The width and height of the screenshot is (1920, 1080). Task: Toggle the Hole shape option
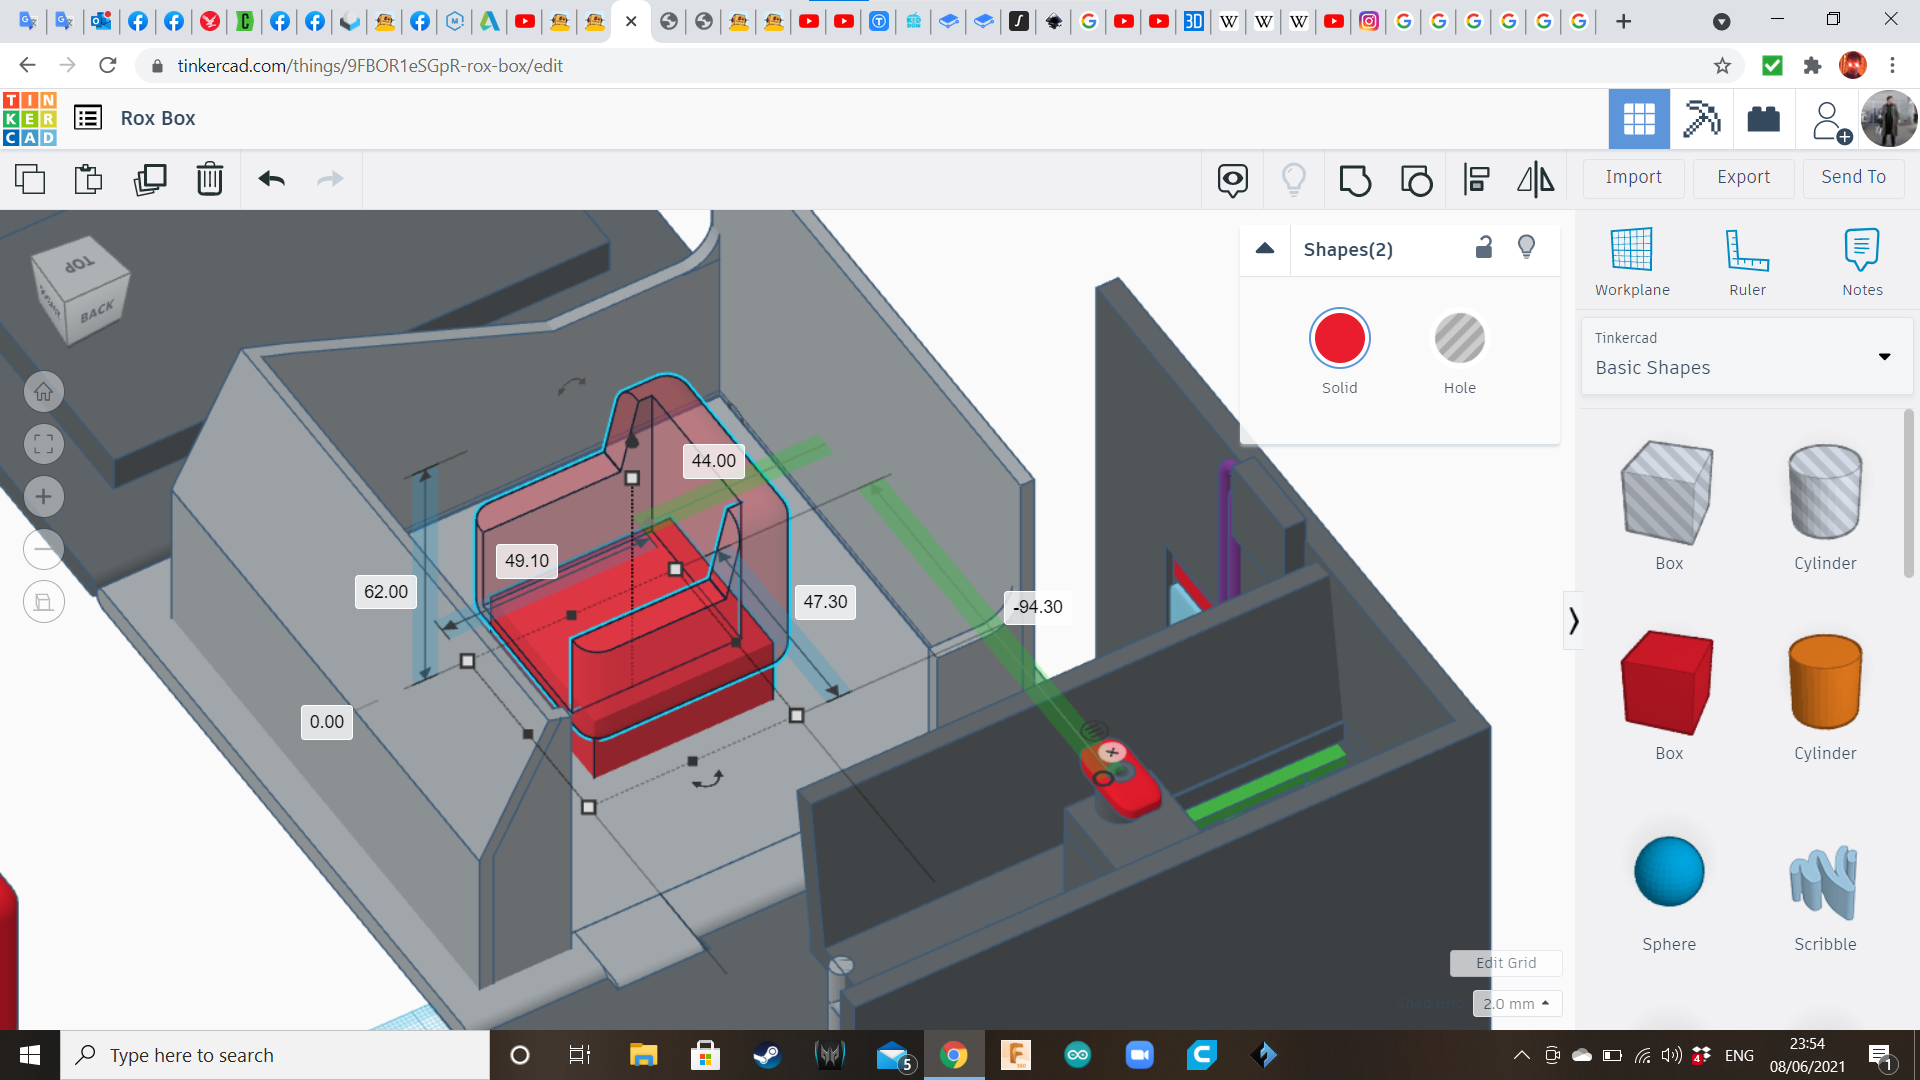[1459, 340]
